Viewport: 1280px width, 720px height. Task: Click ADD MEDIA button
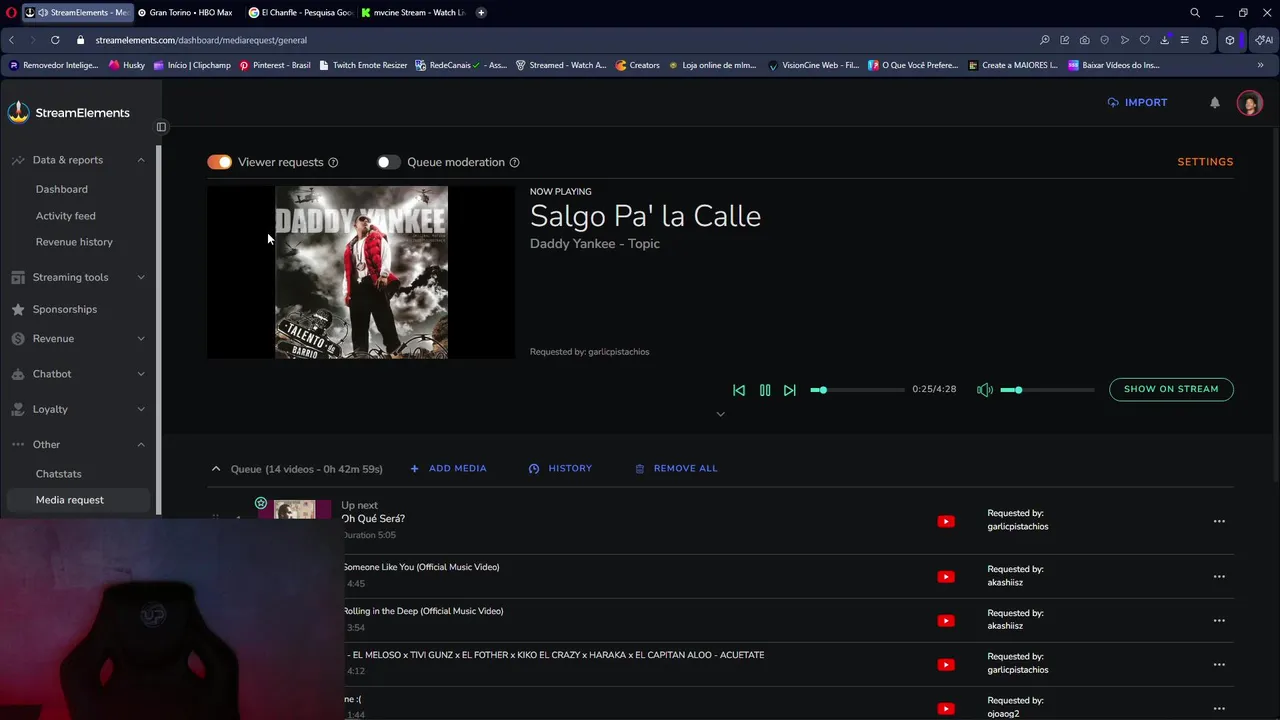(448, 468)
